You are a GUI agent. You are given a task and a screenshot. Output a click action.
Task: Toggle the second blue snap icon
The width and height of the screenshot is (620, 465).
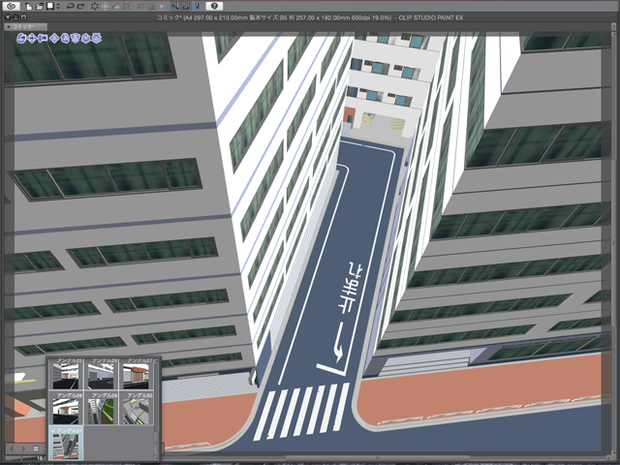186,6
